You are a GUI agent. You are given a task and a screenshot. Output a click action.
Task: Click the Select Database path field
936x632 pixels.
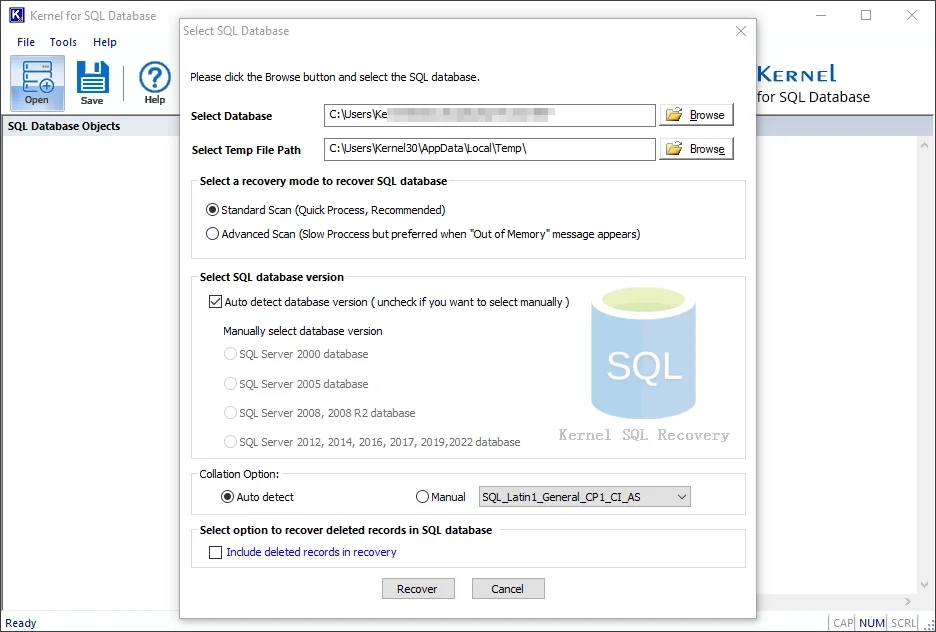tap(489, 115)
